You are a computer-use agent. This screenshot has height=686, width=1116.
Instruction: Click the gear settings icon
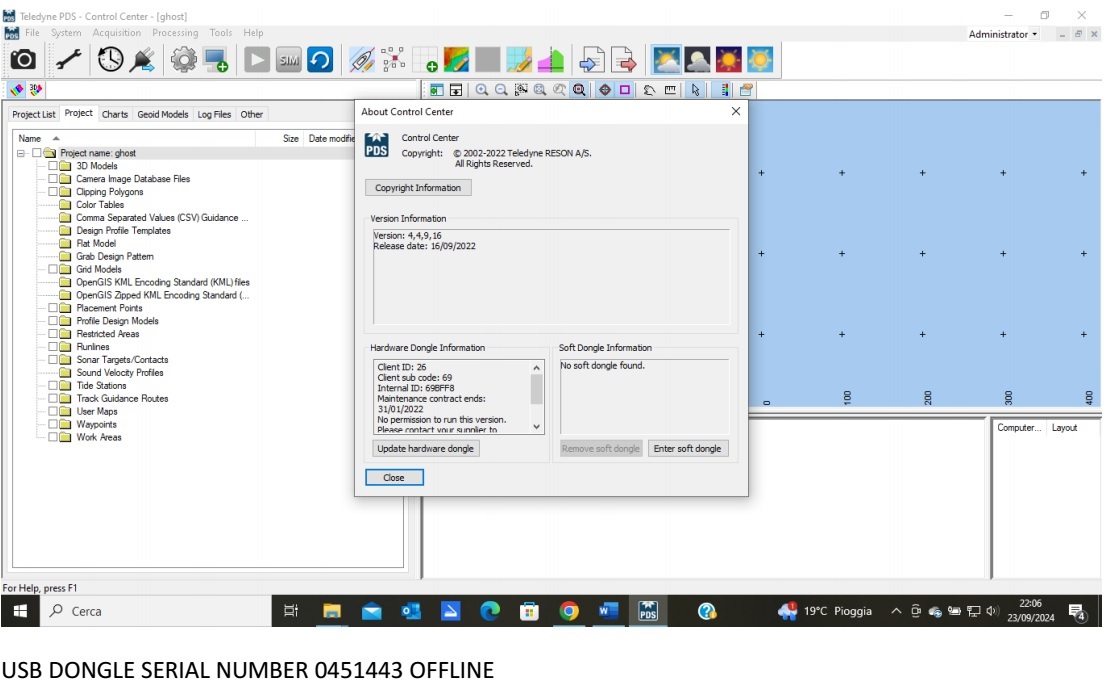tap(183, 61)
